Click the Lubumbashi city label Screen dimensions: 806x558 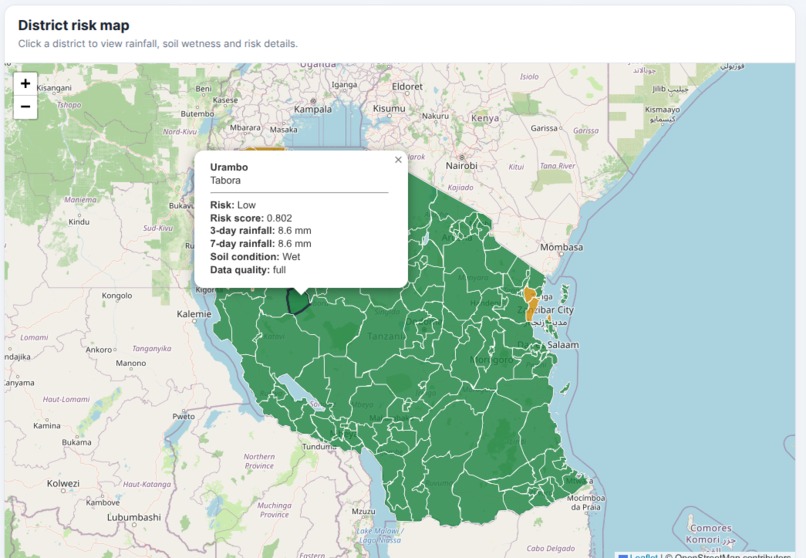(x=134, y=517)
